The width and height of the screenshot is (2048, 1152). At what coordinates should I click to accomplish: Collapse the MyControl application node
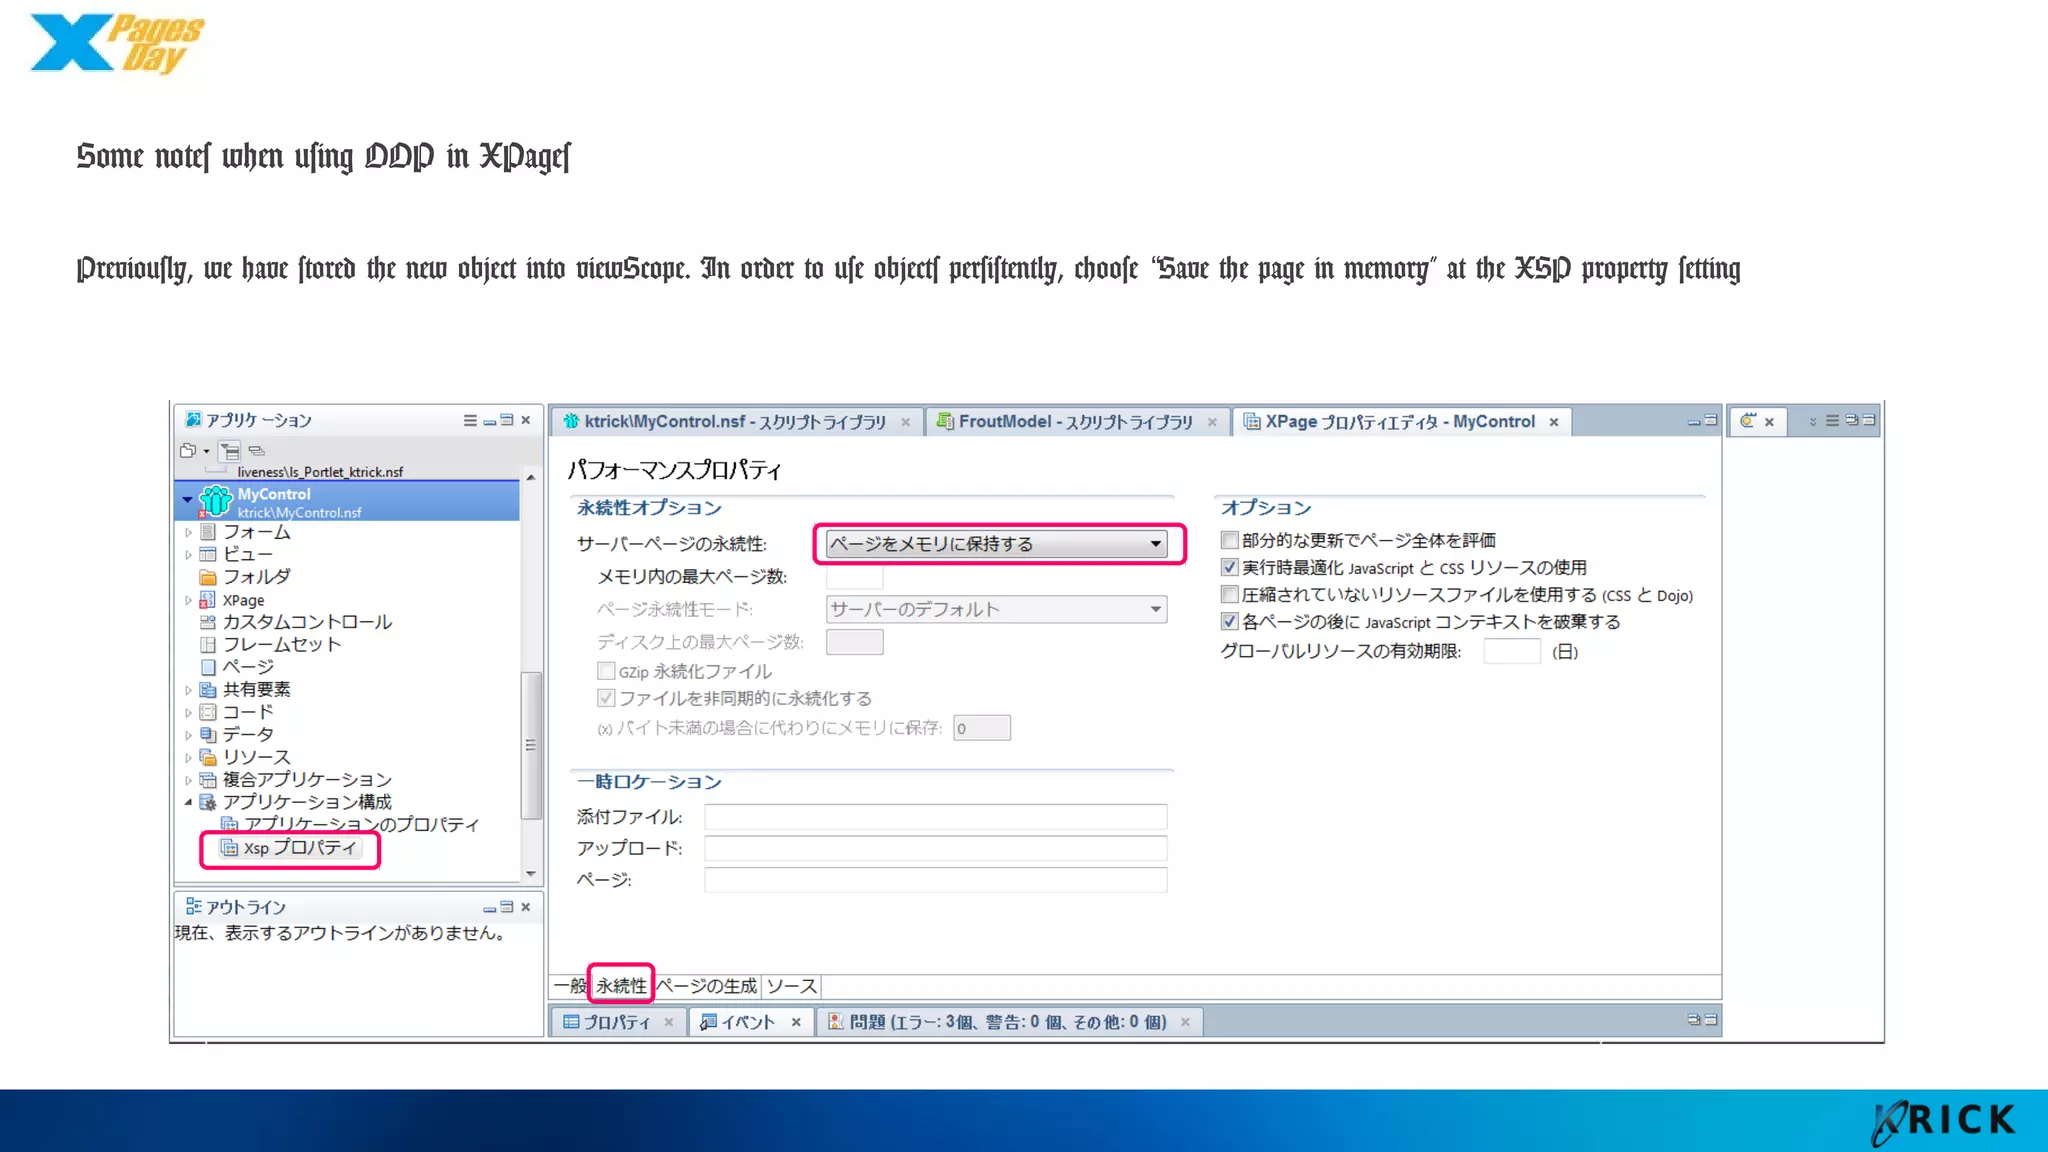[187, 498]
